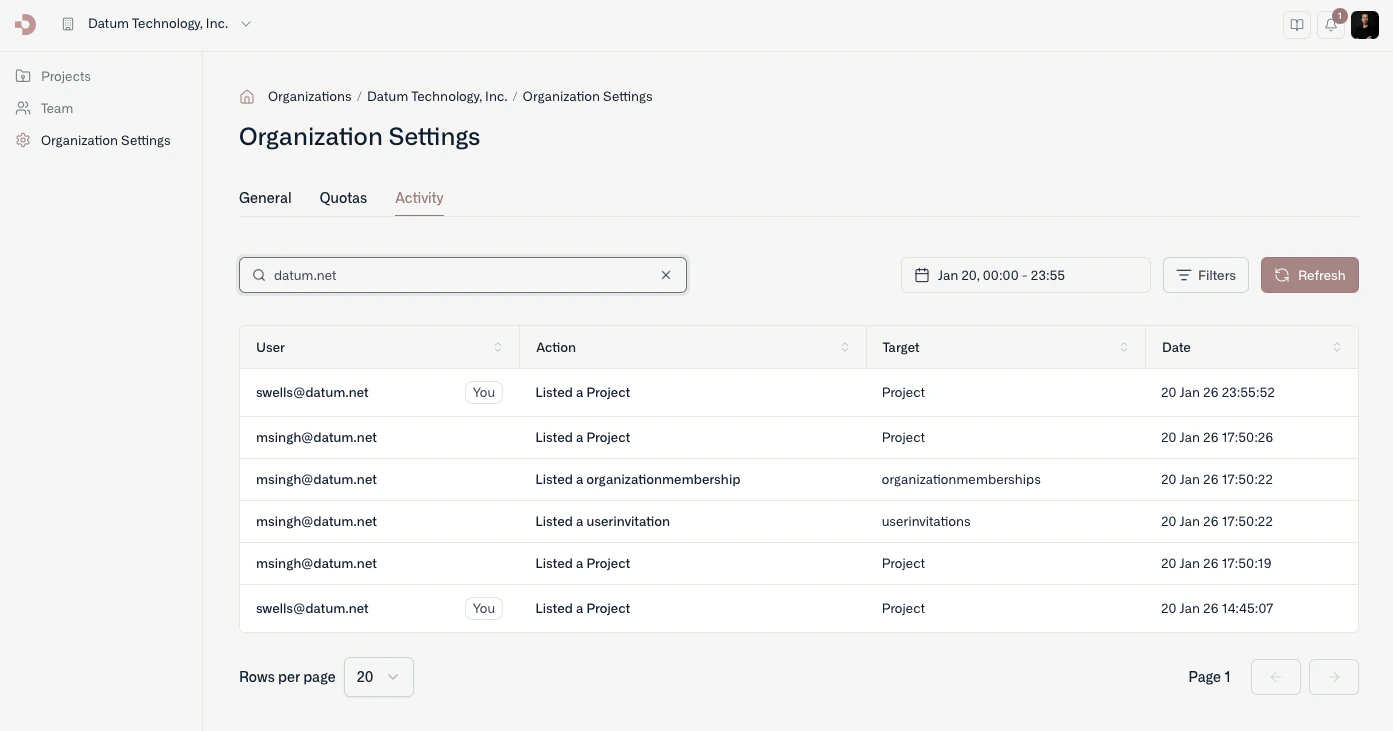Click the calendar icon on the date range field
The image size is (1393, 731).
point(923,274)
